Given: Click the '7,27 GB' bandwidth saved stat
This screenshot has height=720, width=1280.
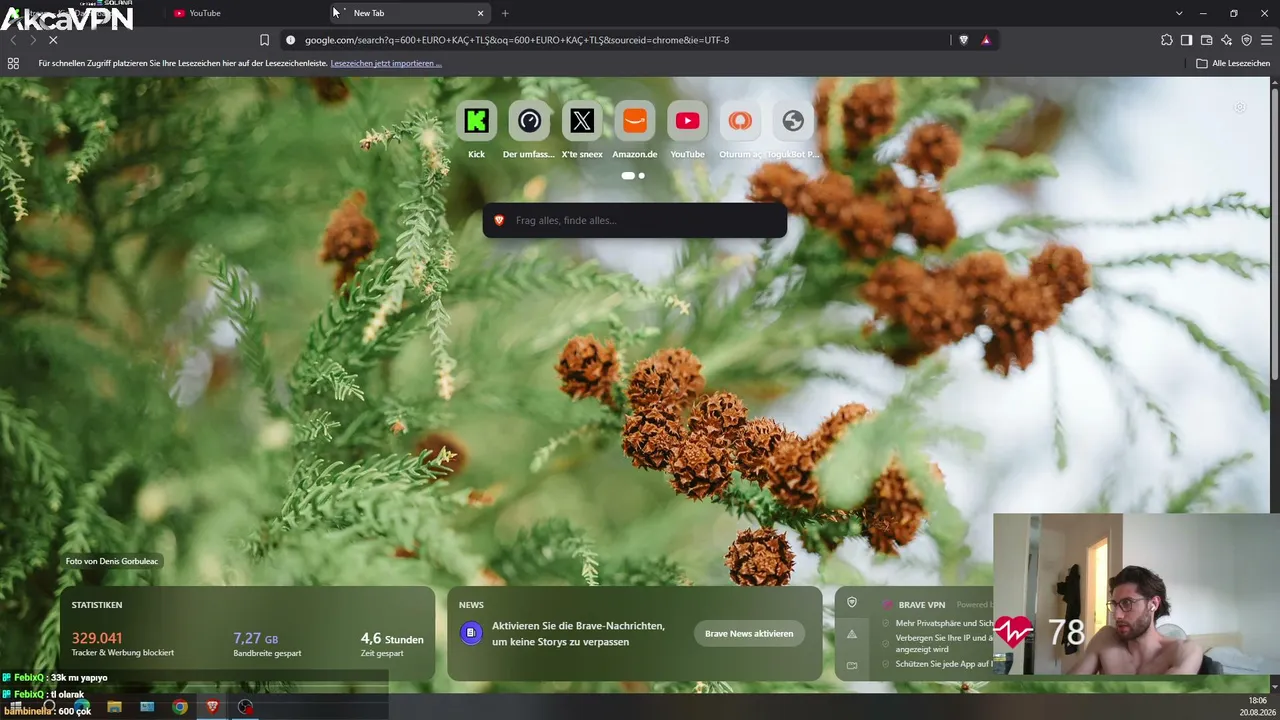Looking at the screenshot, I should 256,638.
